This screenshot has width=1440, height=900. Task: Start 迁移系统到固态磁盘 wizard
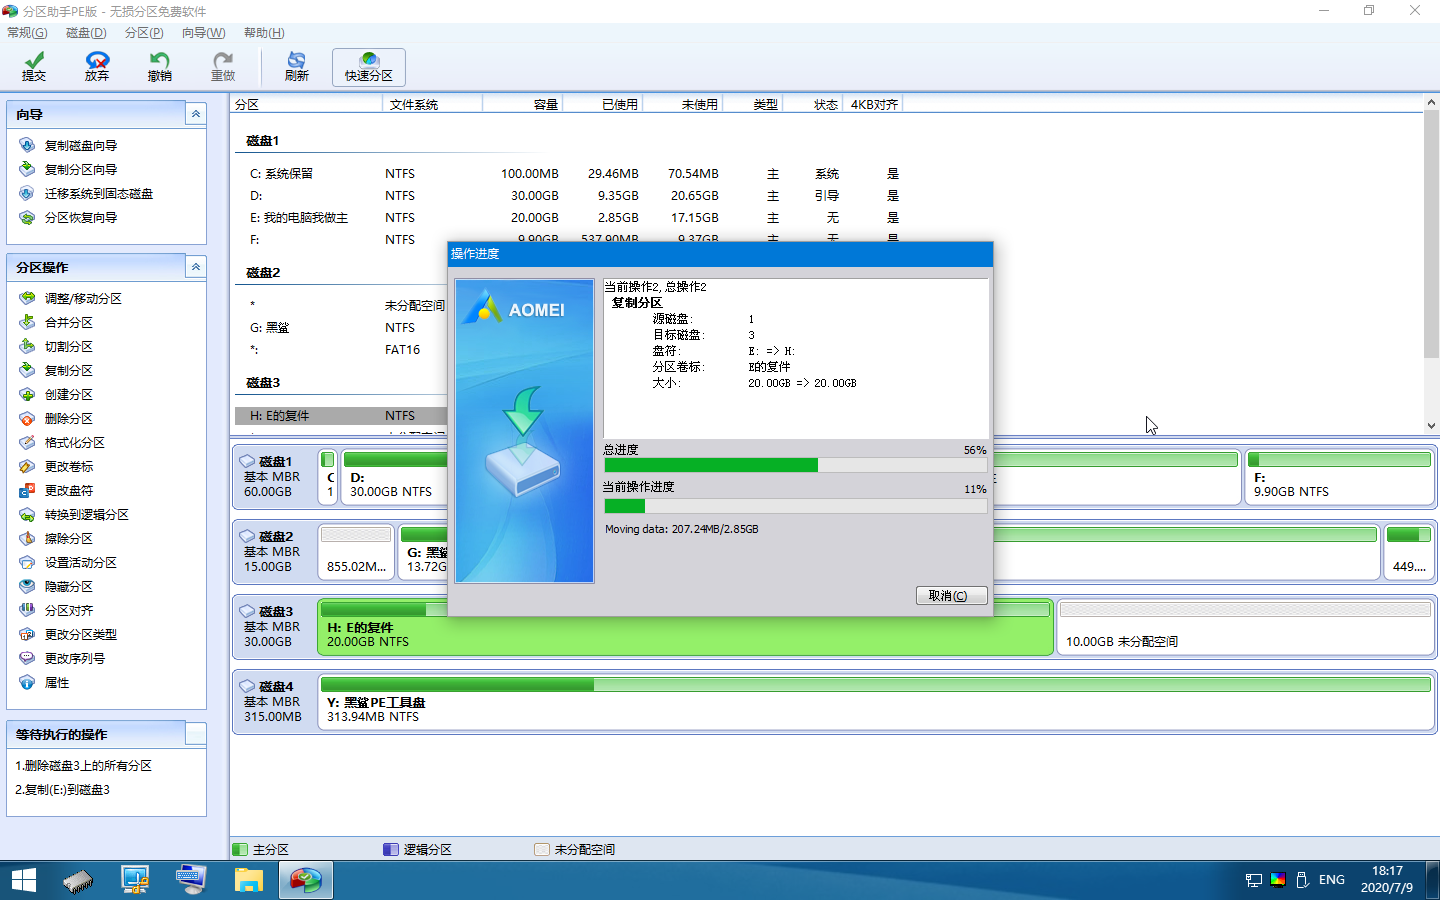point(98,193)
